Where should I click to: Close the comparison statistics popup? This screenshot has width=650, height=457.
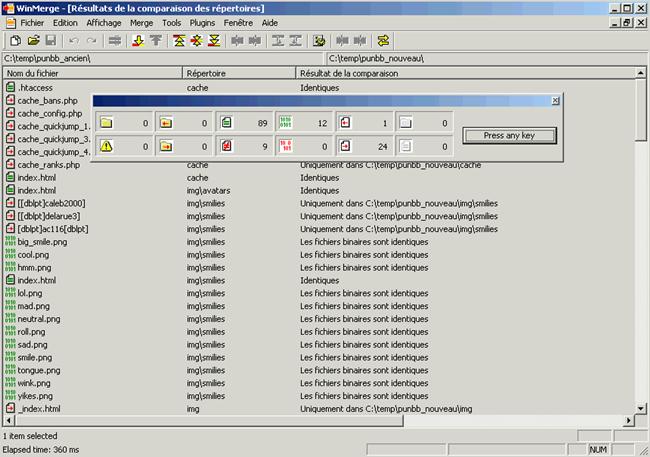556,101
